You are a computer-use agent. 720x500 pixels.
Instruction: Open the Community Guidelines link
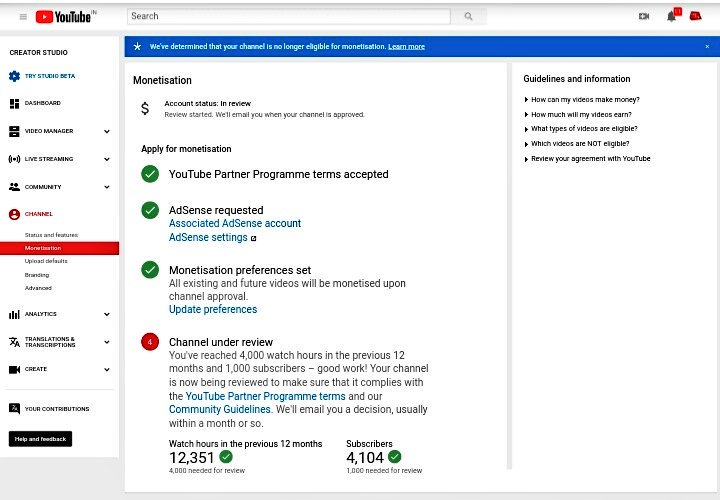tap(220, 409)
